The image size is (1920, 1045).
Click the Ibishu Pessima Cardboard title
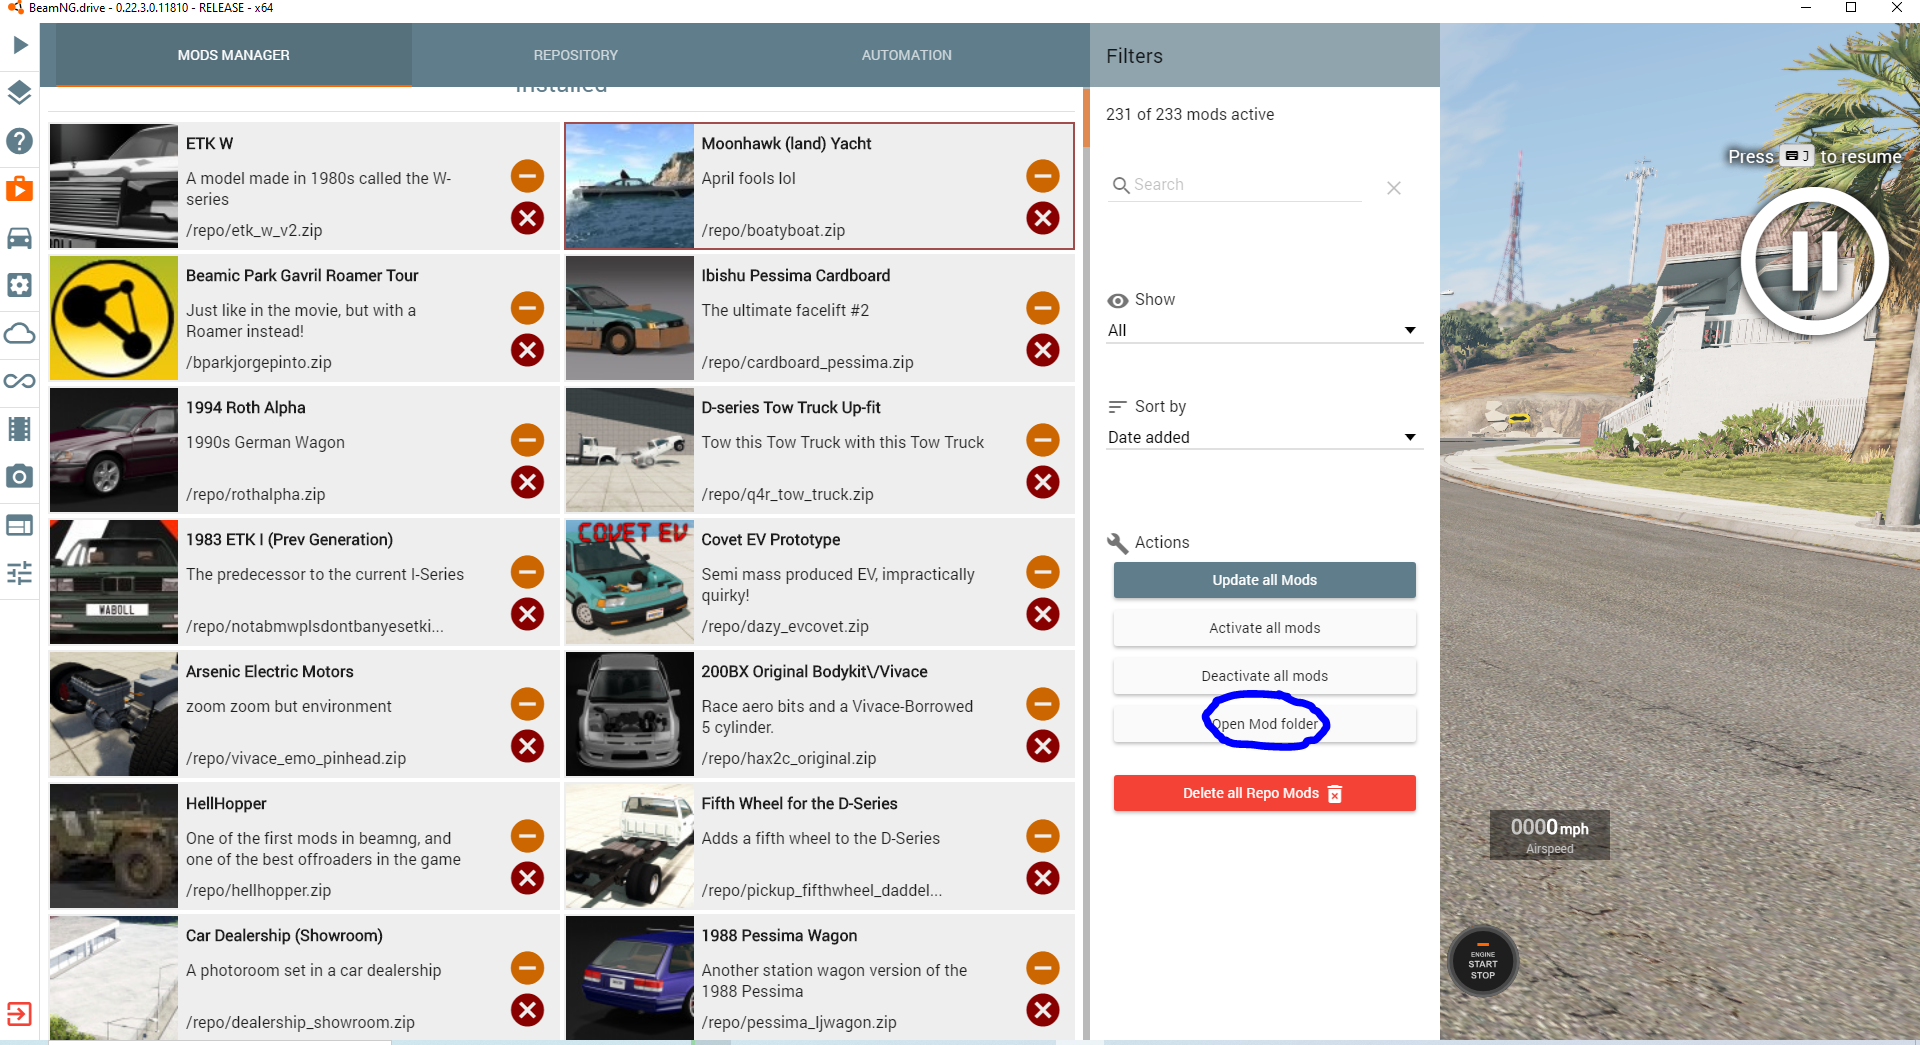tap(796, 275)
